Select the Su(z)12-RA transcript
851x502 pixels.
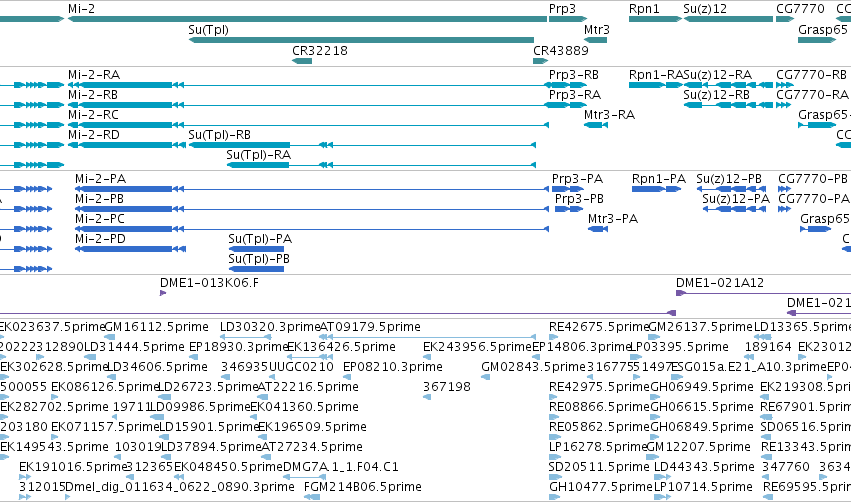point(728,85)
